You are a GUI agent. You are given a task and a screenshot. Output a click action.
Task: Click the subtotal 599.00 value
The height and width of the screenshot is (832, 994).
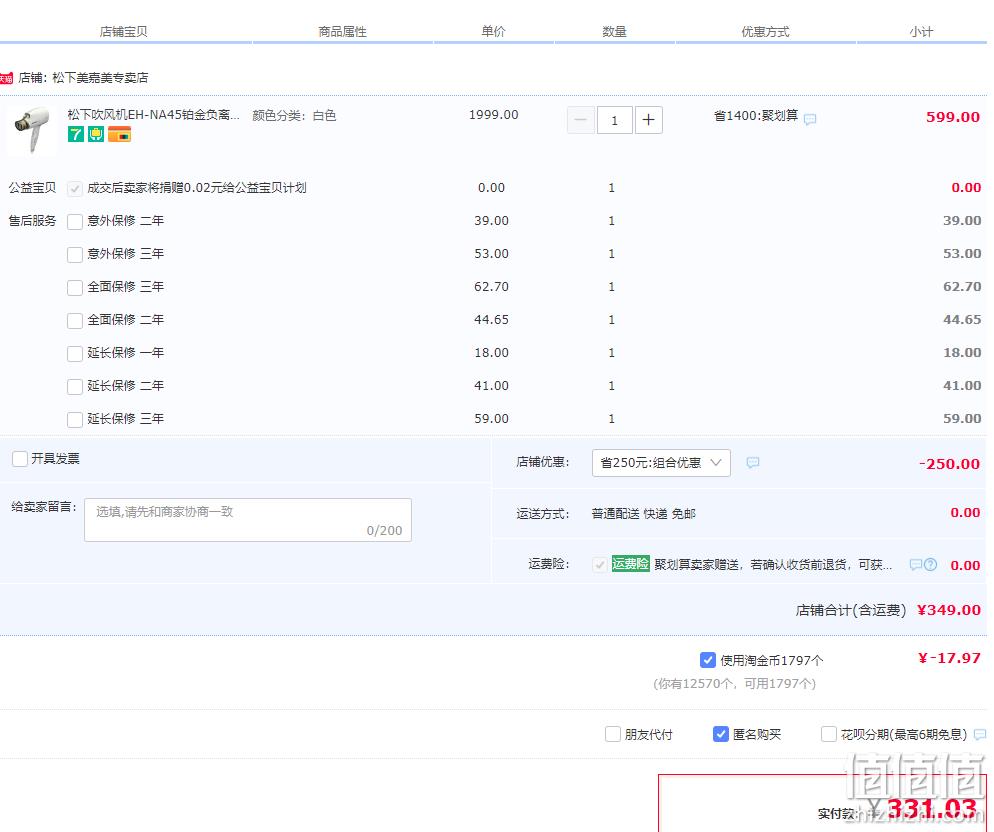pyautogui.click(x=953, y=117)
